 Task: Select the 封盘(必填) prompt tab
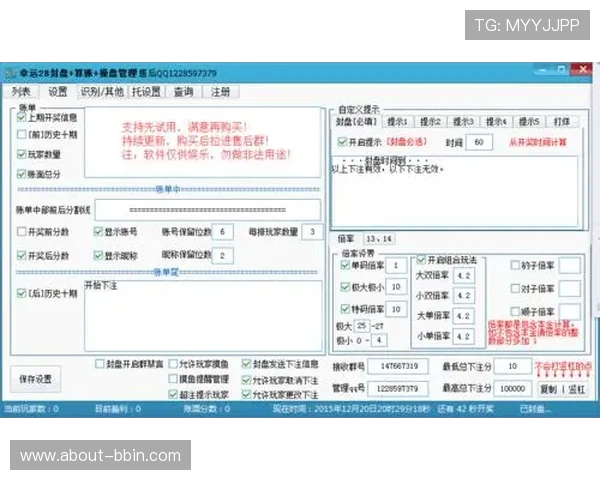pyautogui.click(x=356, y=122)
